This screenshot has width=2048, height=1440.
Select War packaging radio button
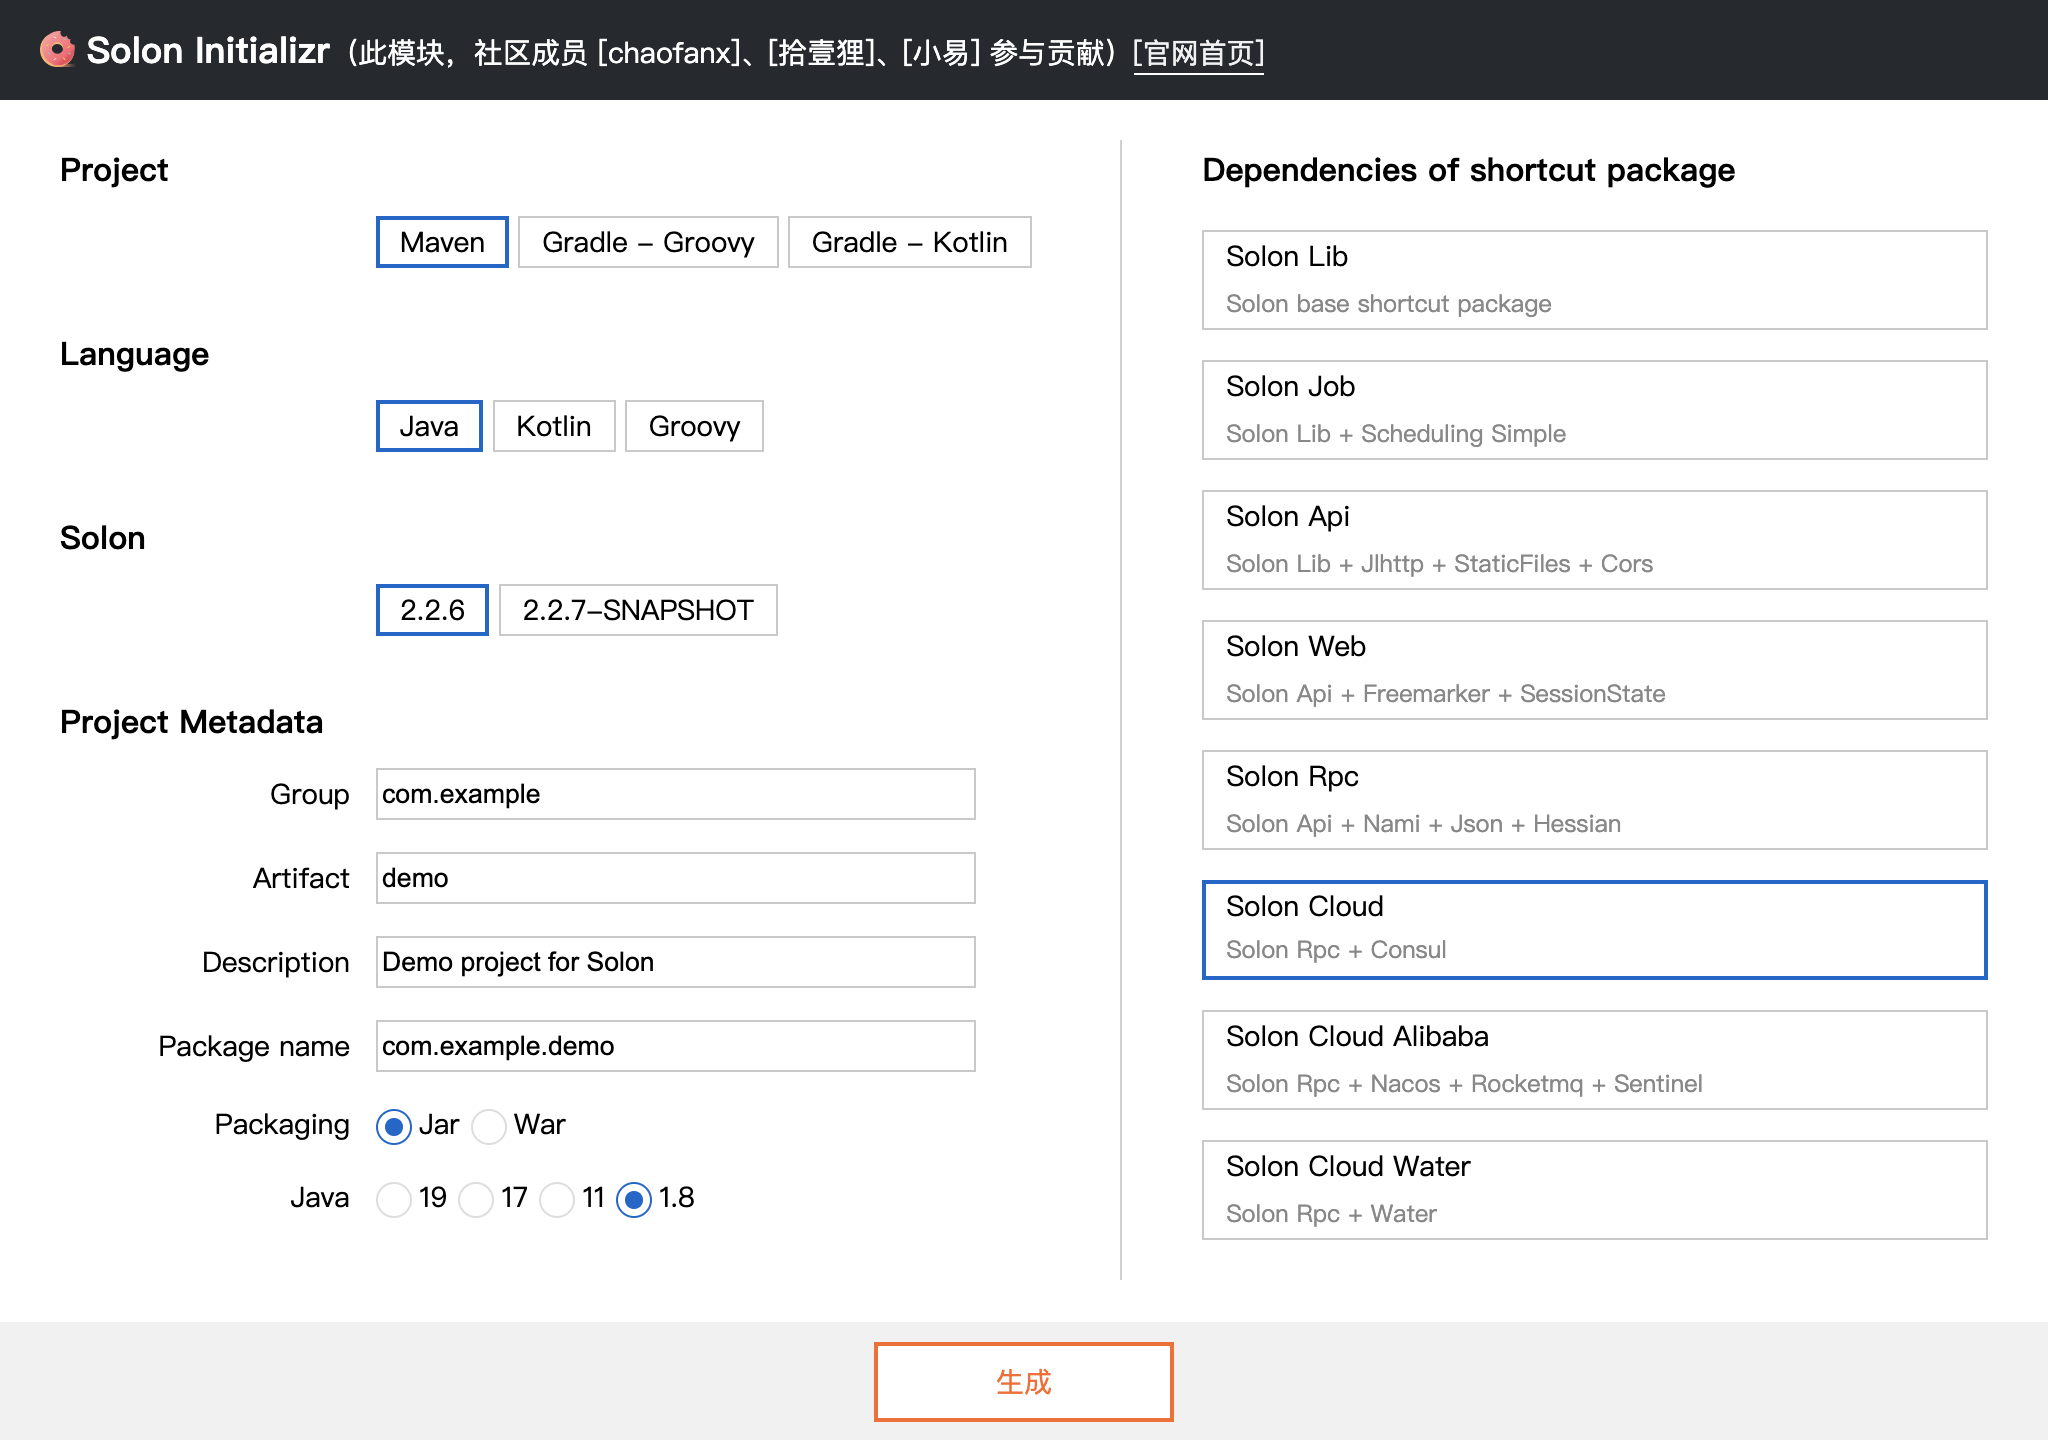(x=489, y=1127)
